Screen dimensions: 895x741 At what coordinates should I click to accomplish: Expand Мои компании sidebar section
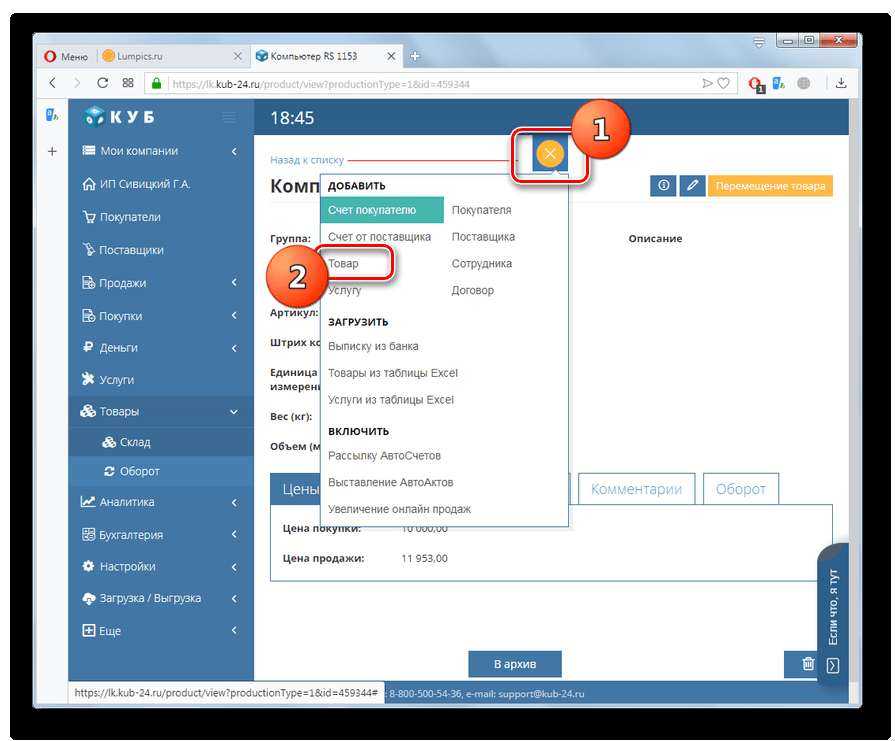234,151
